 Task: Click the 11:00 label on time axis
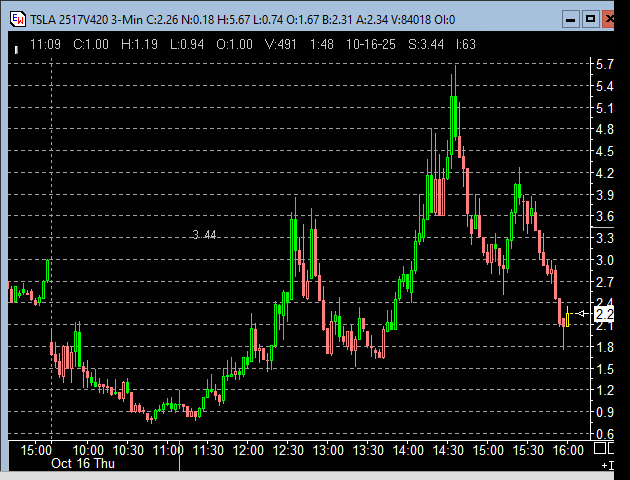[x=167, y=451]
